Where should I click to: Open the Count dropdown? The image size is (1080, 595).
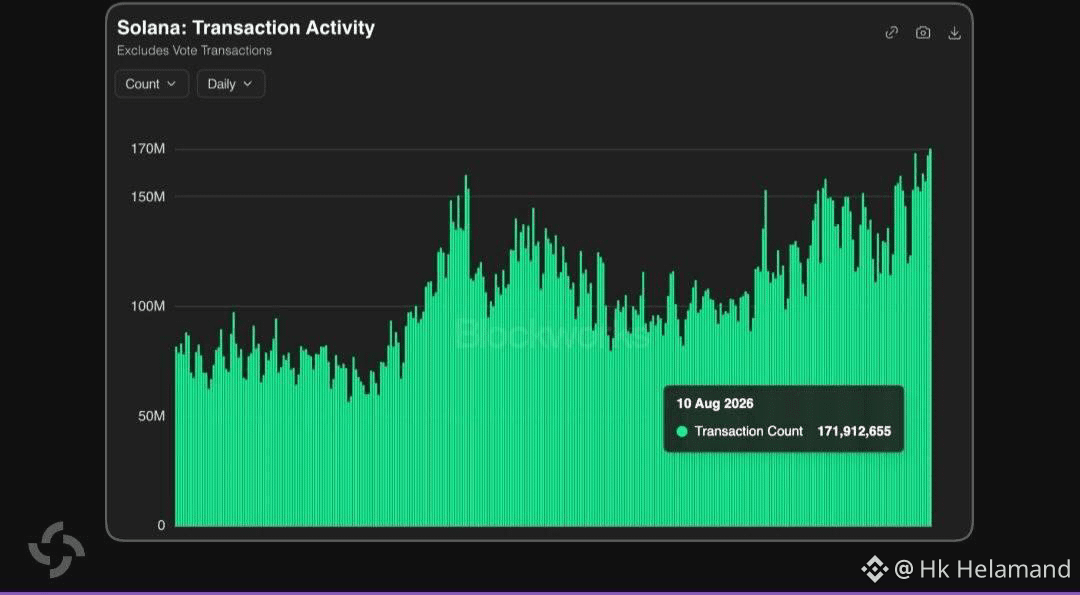click(152, 84)
